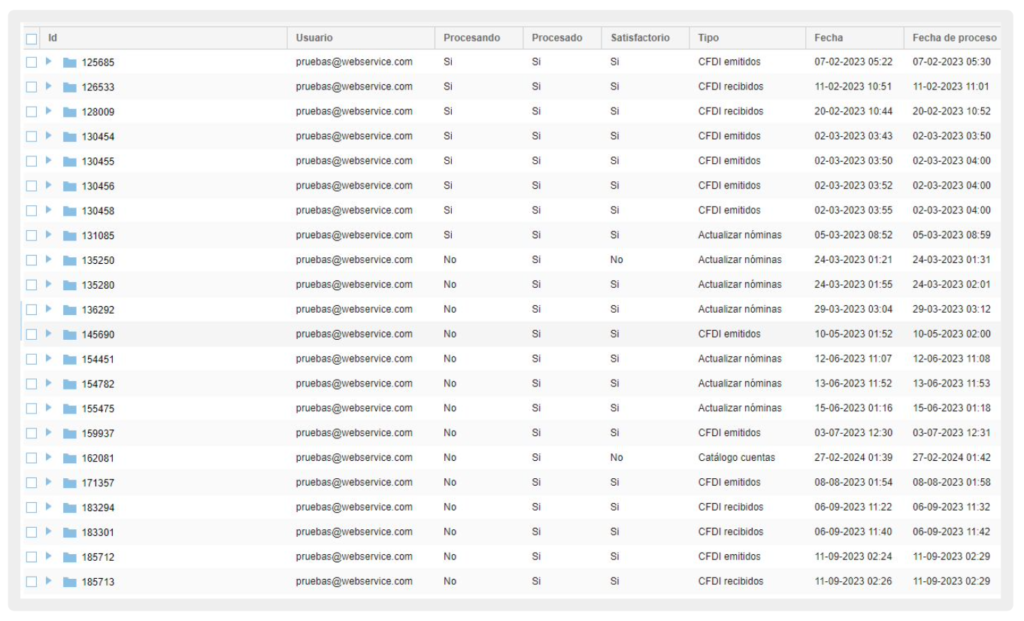Expand the triangle for row 159937
1024x621 pixels.
pyautogui.click(x=48, y=433)
